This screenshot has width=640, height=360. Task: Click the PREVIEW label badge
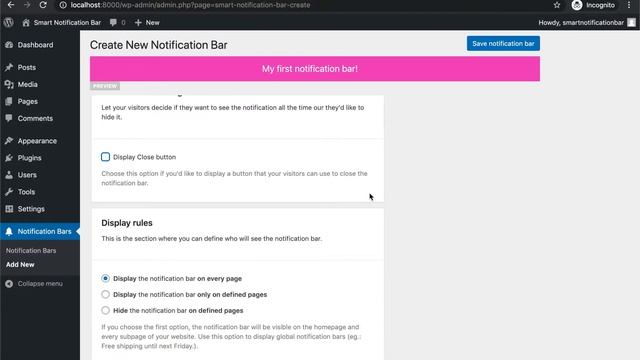pos(105,86)
